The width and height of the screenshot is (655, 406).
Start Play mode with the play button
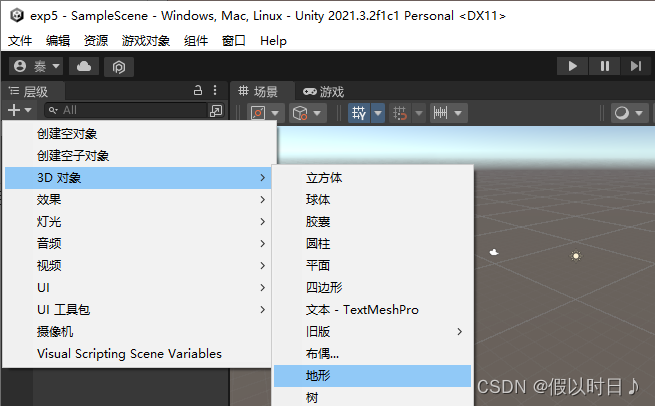[x=572, y=66]
